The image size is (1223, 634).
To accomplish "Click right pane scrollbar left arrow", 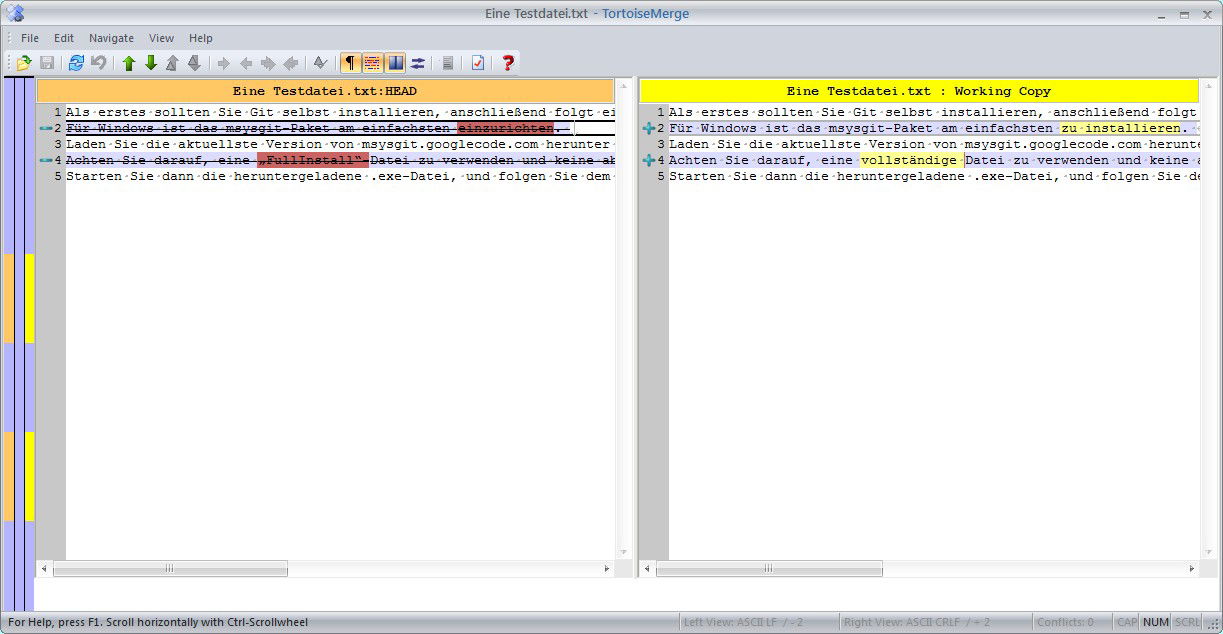I will 647,568.
